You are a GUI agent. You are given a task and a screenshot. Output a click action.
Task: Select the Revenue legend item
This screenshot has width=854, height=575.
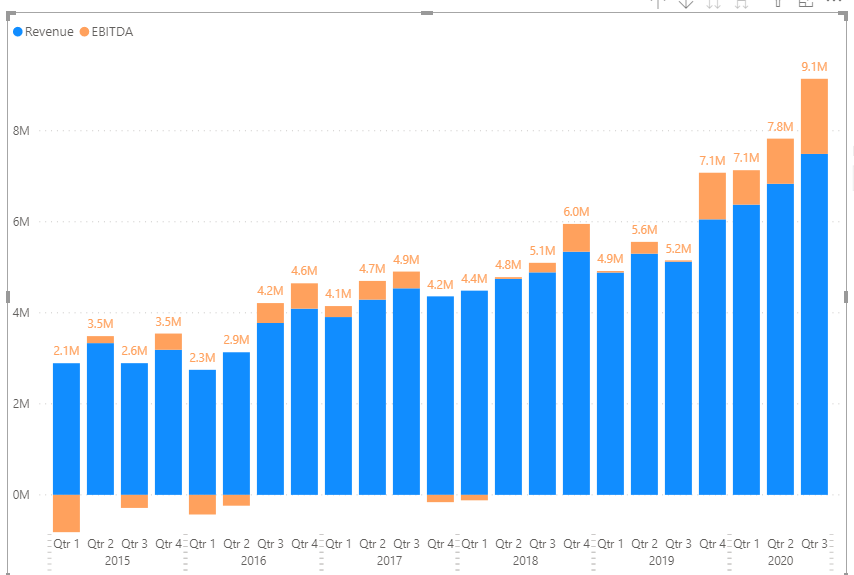(43, 32)
